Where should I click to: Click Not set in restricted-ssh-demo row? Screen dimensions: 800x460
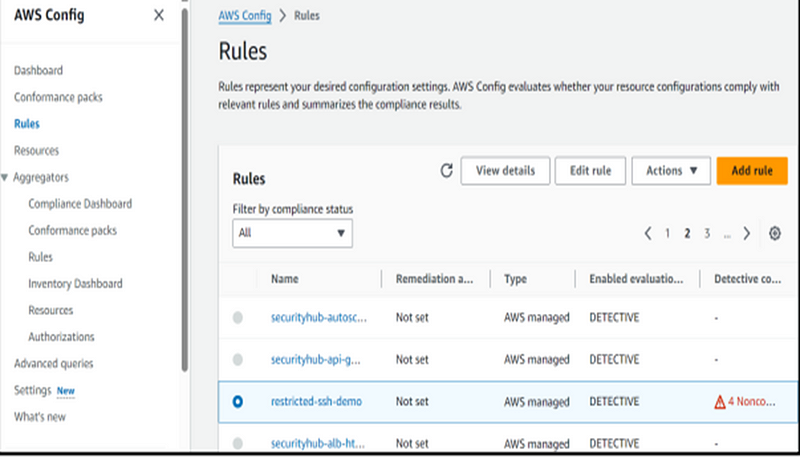[x=412, y=401]
